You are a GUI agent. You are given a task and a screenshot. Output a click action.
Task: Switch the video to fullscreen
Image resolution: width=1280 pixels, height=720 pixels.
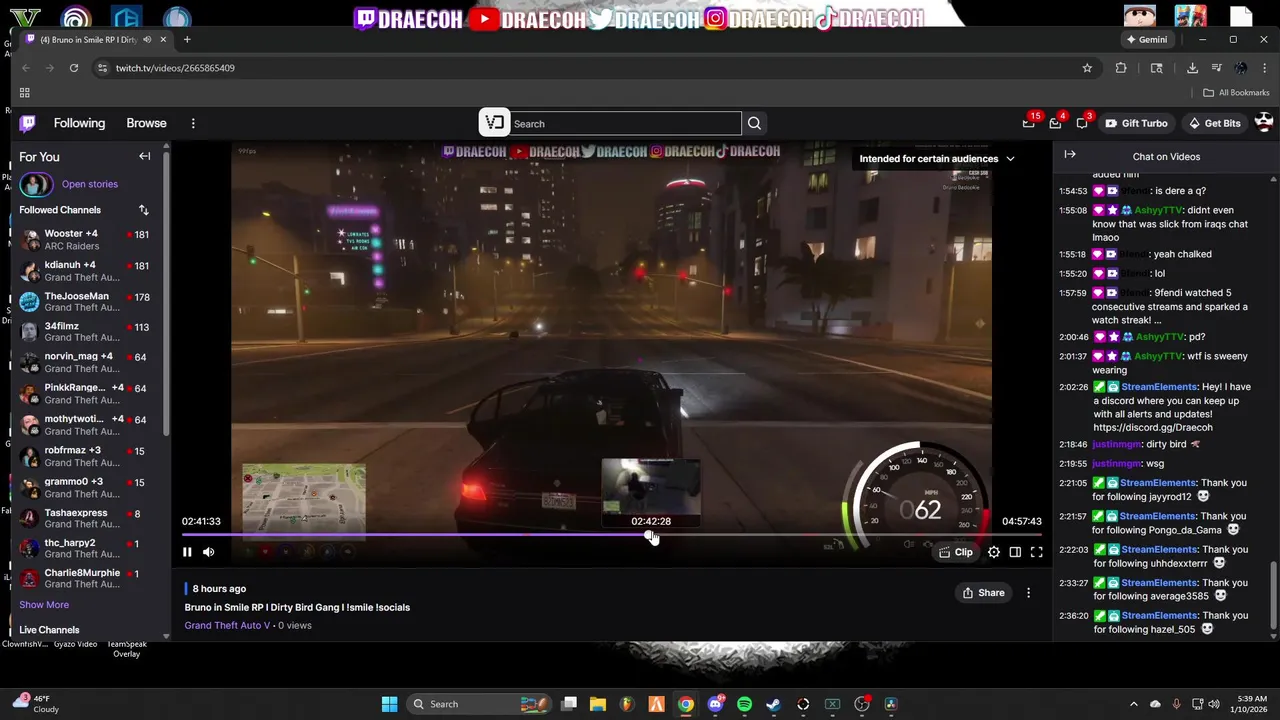[1037, 552]
